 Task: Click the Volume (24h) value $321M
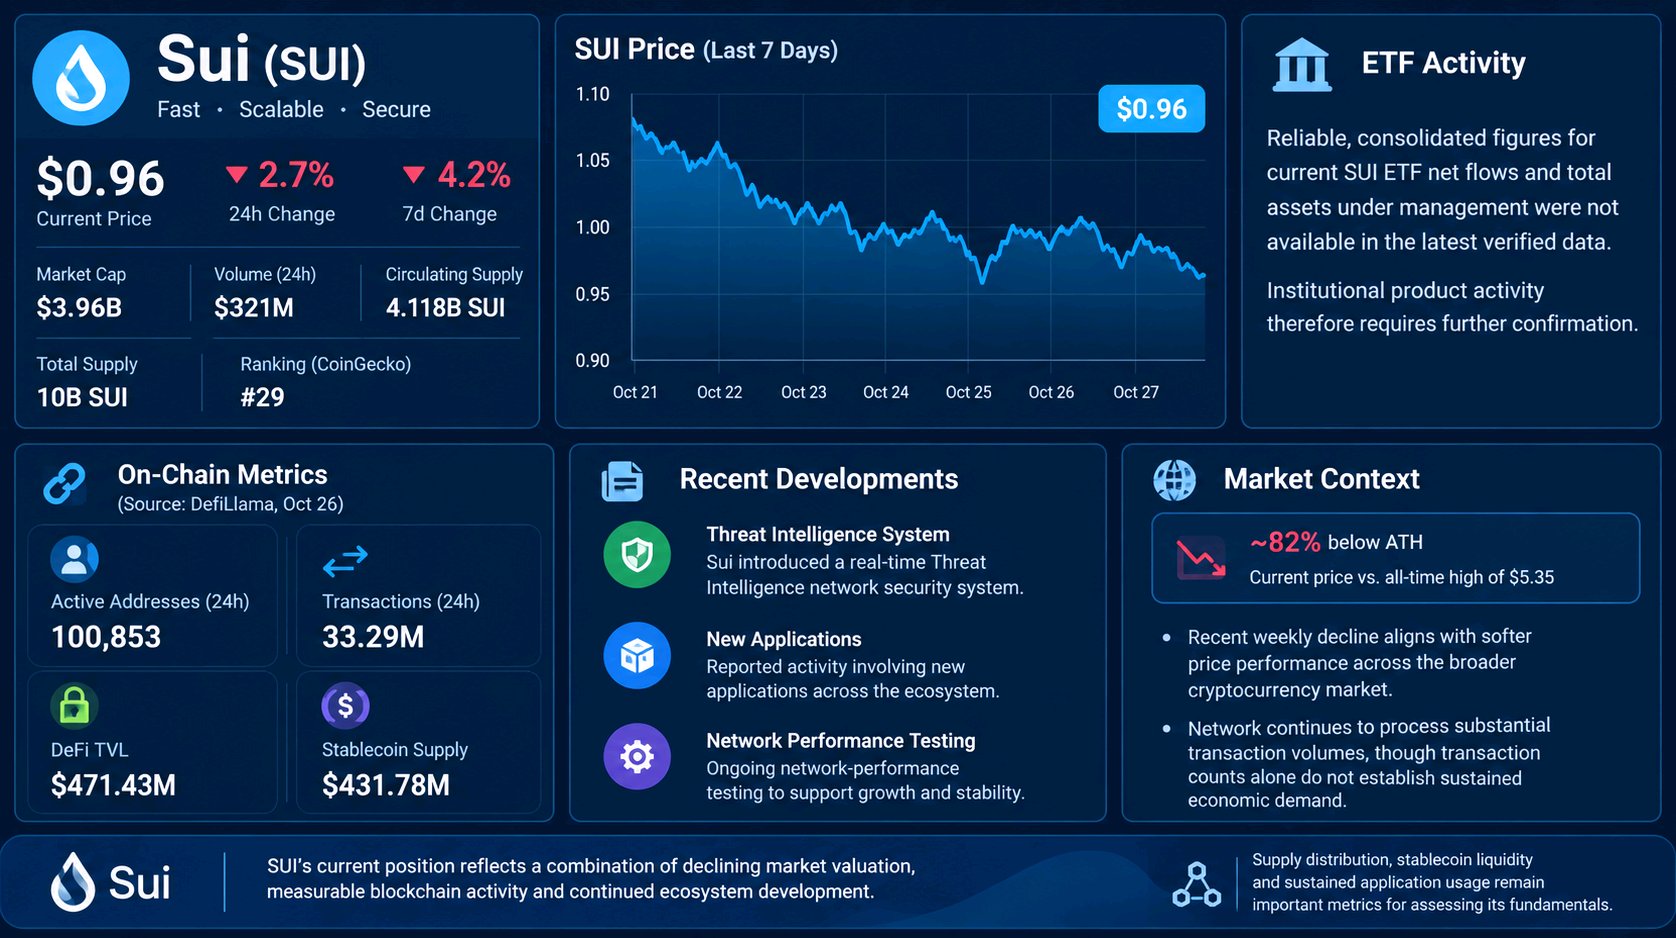(x=254, y=308)
